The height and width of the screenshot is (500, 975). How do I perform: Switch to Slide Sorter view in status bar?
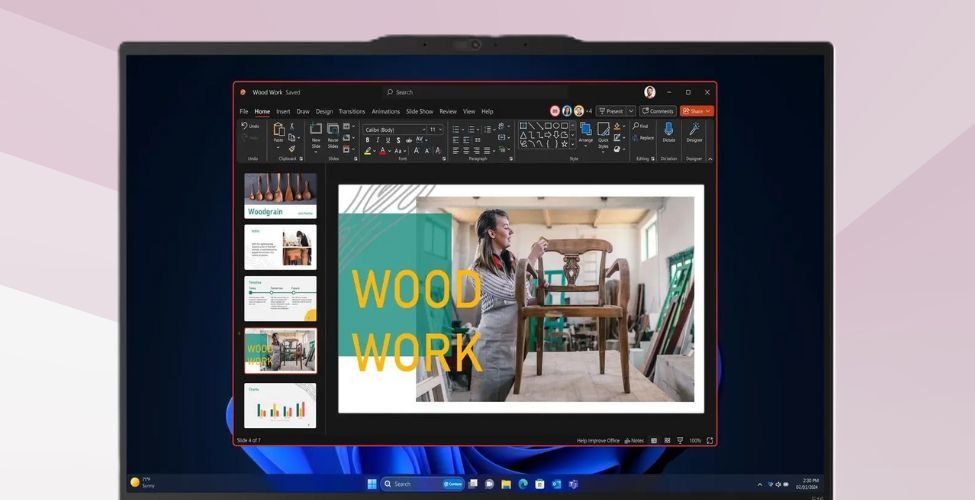pyautogui.click(x=667, y=441)
